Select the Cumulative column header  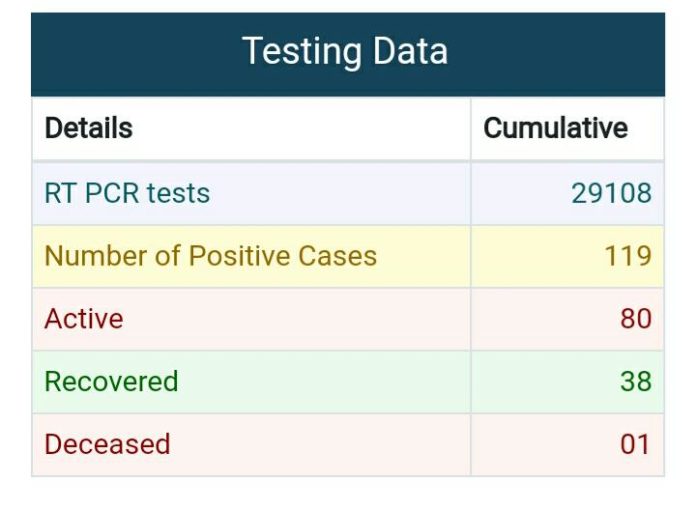tap(555, 128)
